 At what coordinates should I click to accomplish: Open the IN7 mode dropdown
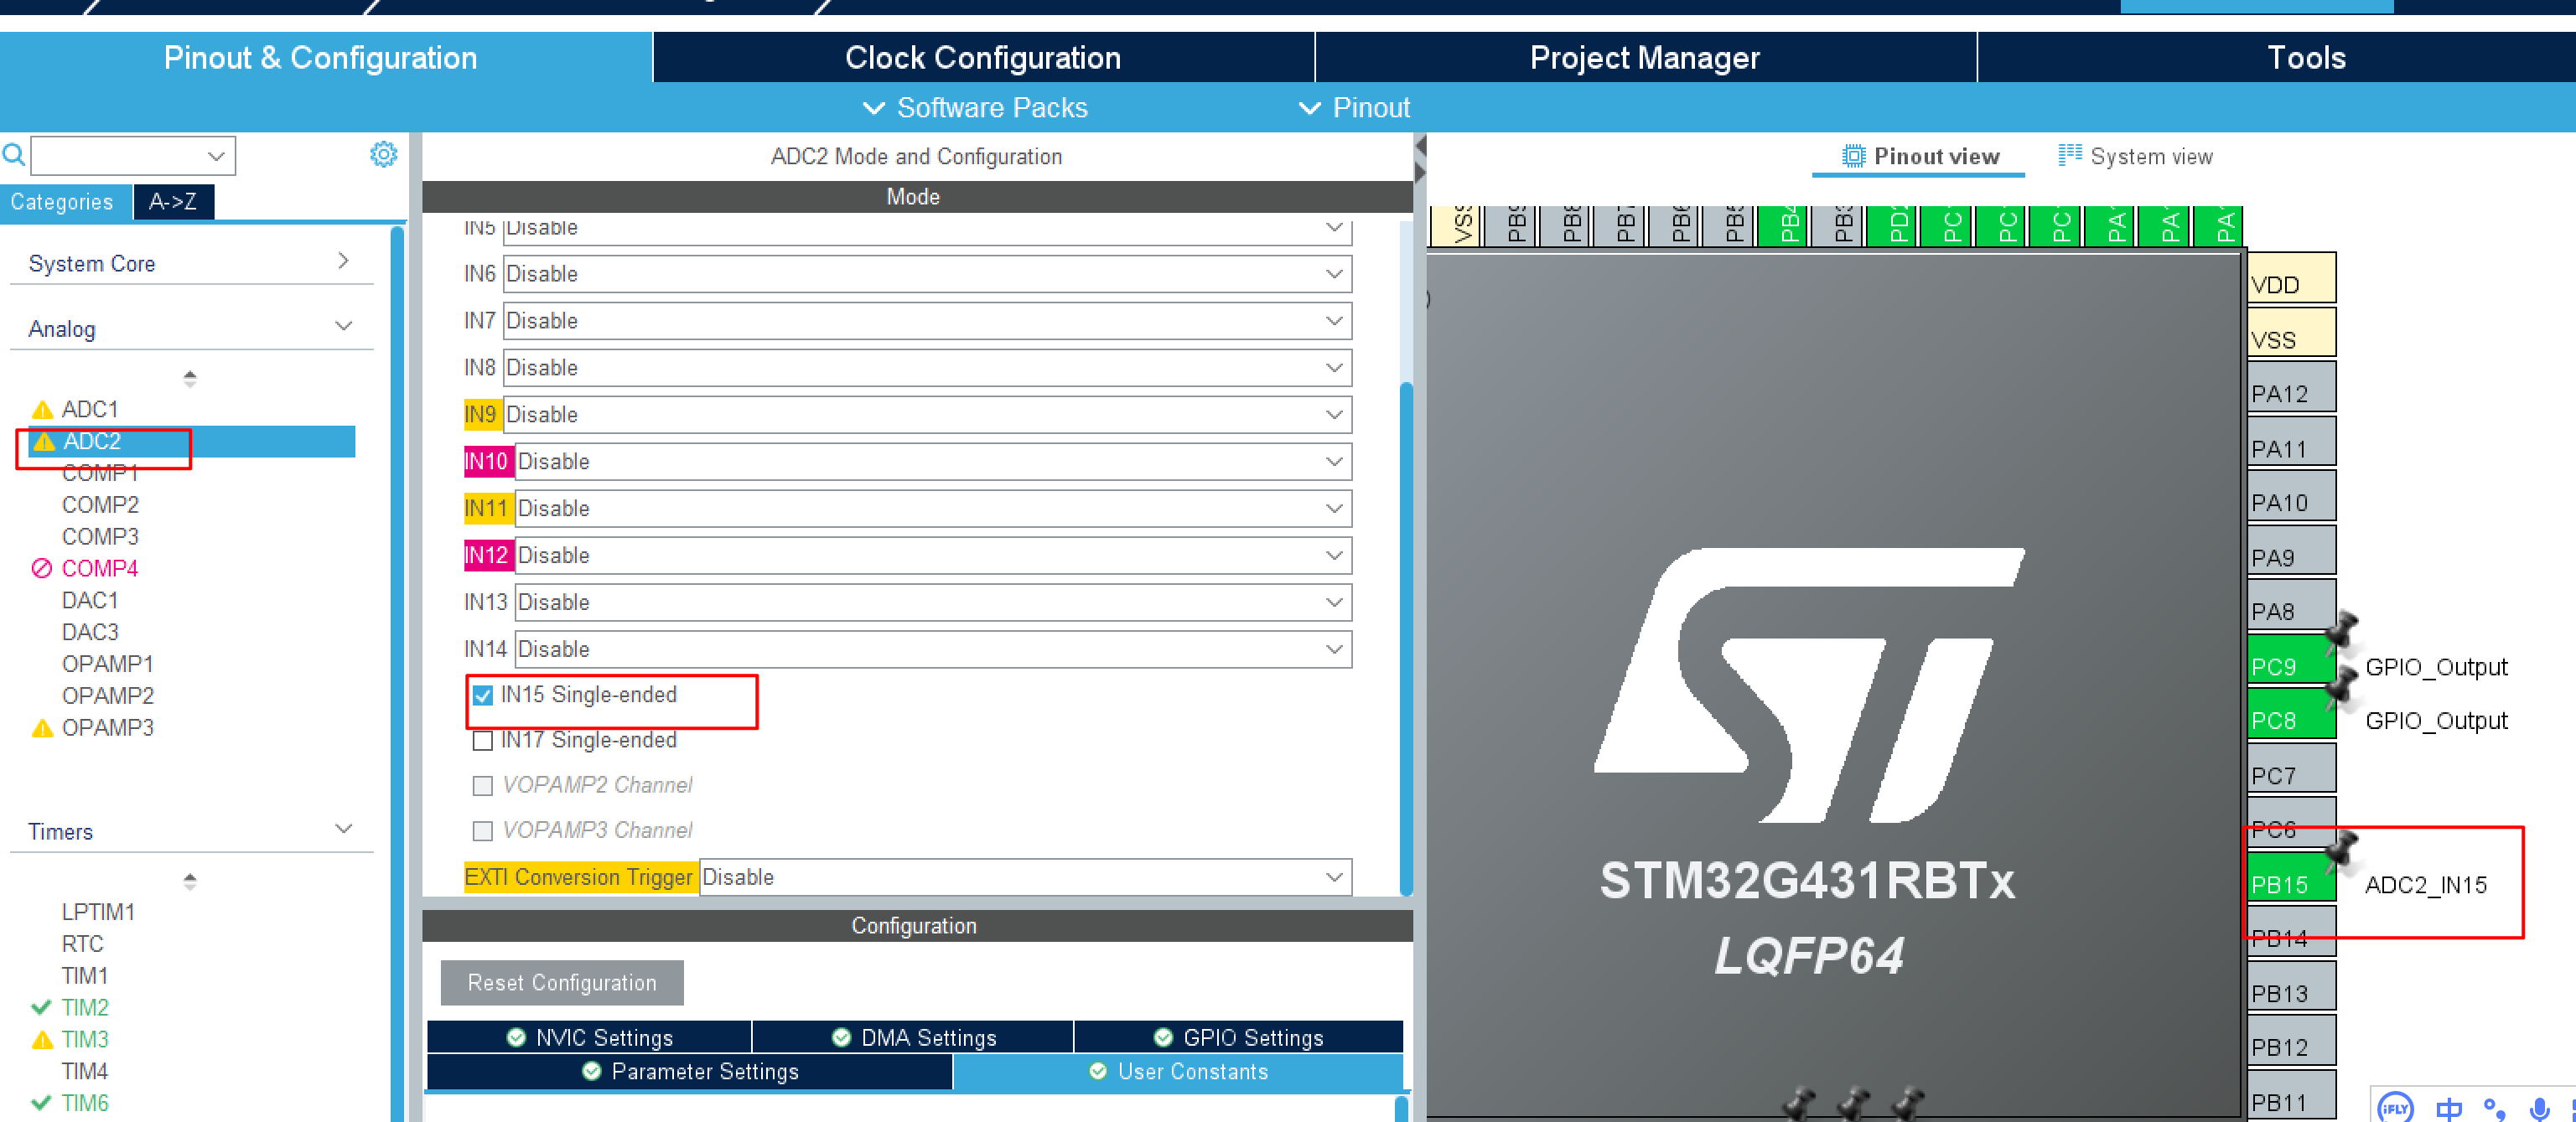click(927, 321)
